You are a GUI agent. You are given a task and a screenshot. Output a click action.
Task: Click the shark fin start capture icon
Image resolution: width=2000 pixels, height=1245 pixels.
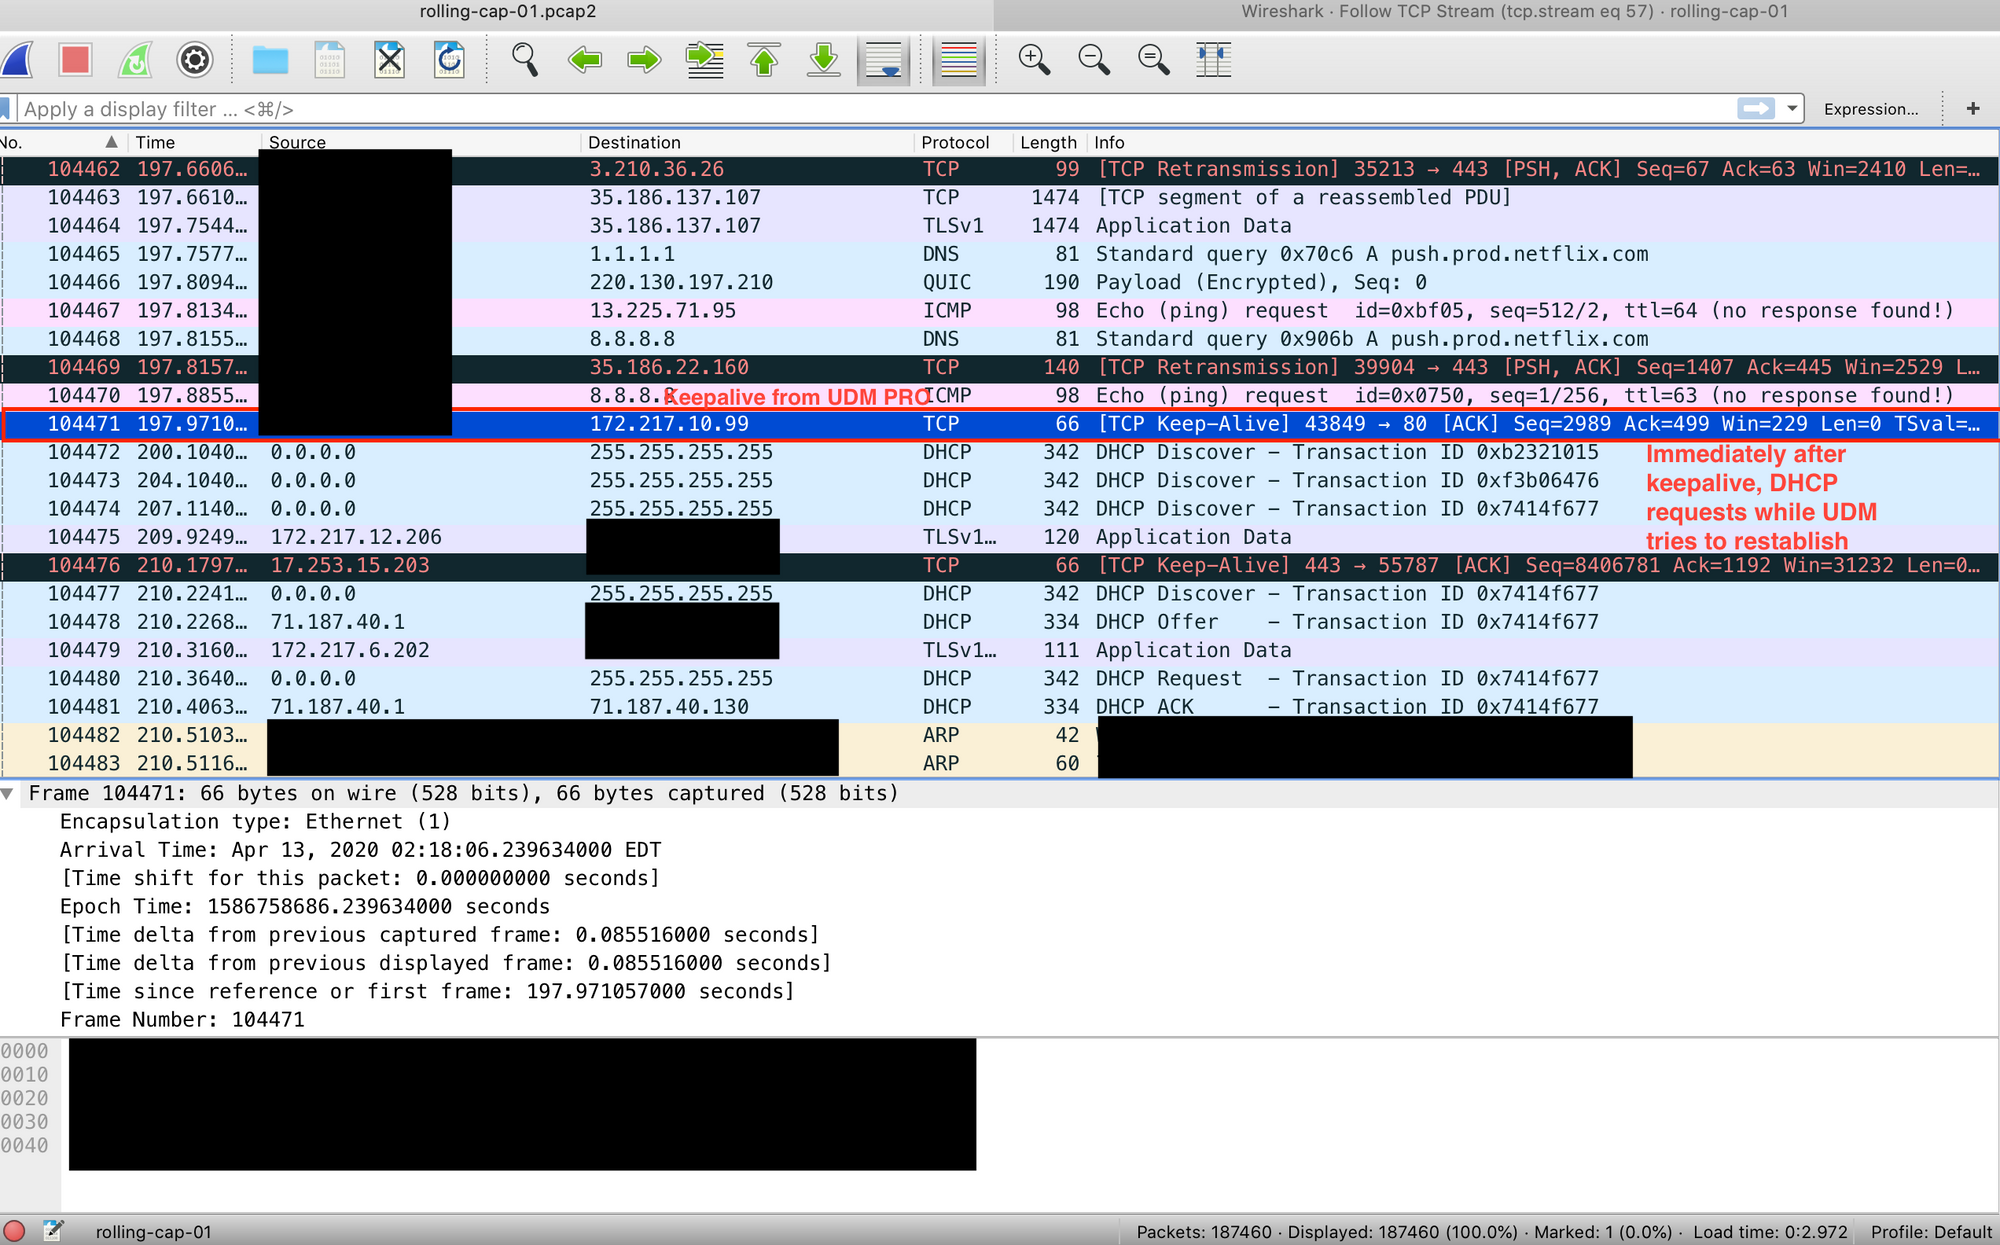[18, 60]
